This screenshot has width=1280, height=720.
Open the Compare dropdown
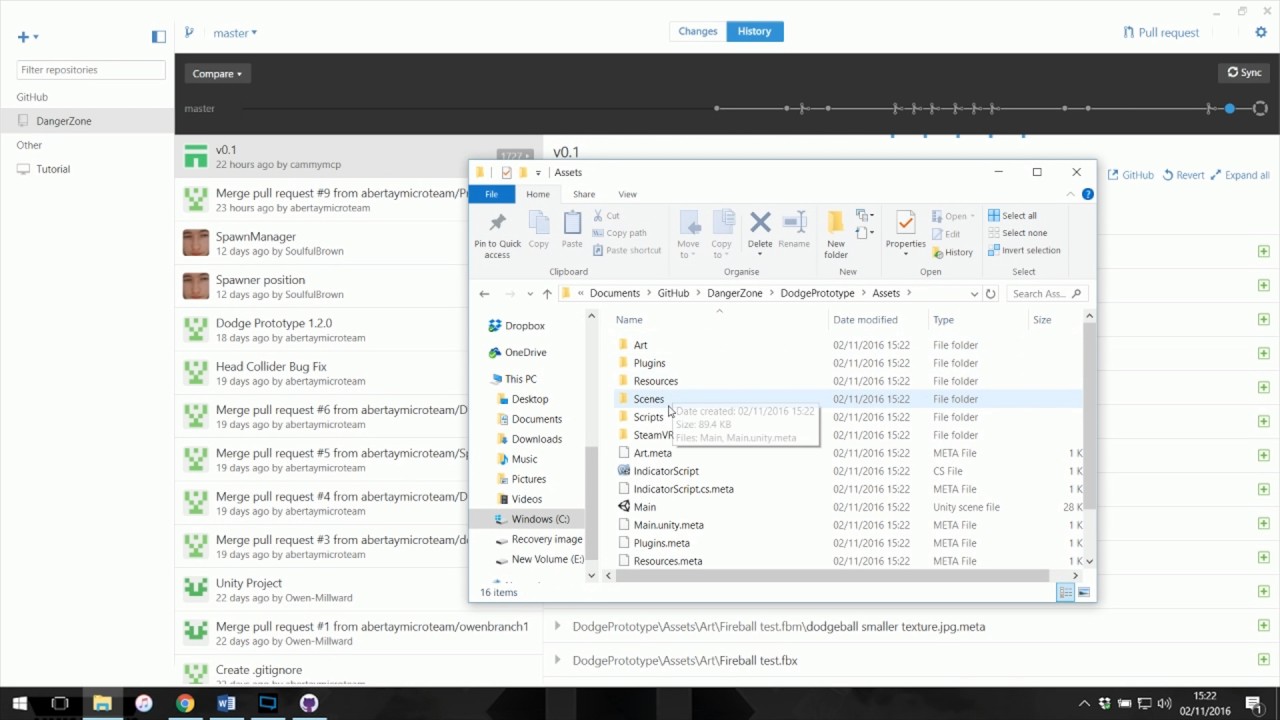pos(217,73)
